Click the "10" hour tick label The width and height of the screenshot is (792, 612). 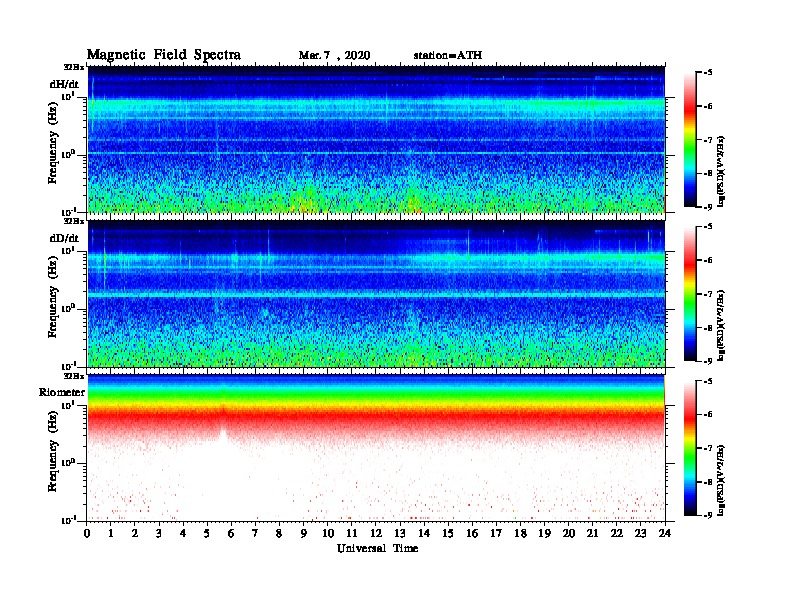[x=328, y=534]
